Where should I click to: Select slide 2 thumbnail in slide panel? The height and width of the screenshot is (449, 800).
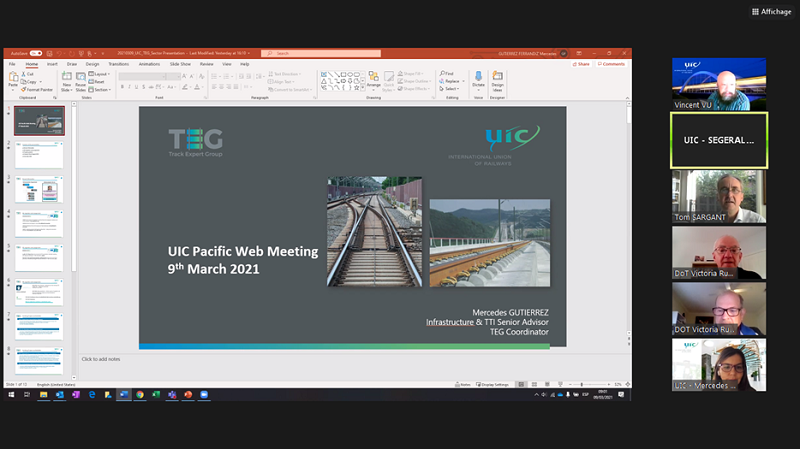(39, 155)
